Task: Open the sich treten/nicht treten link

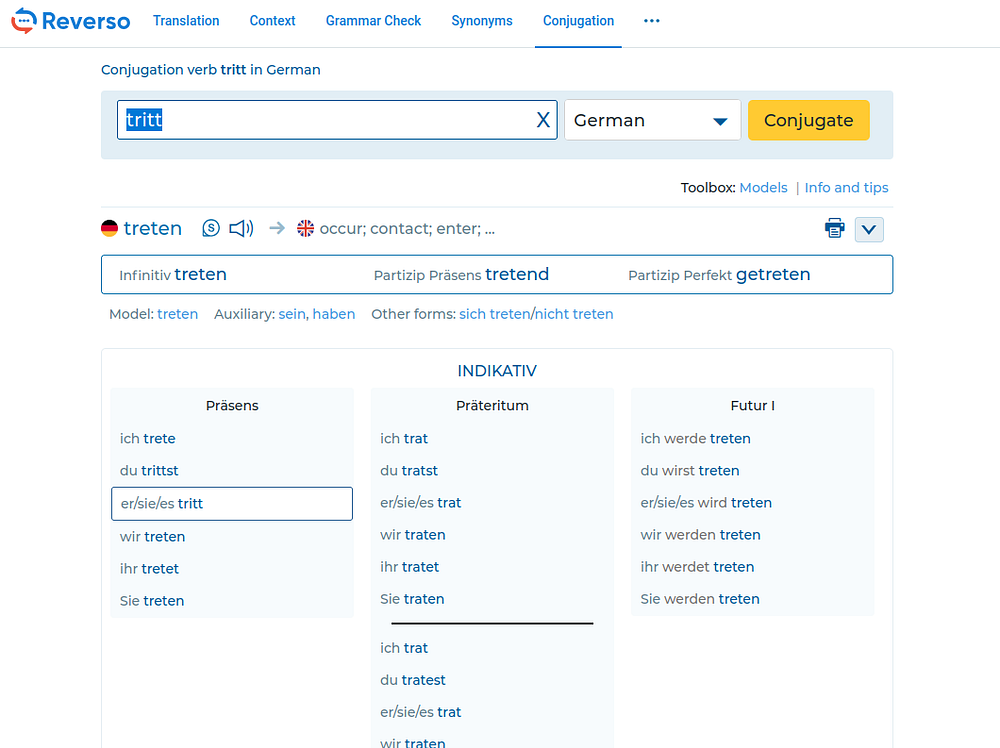Action: 536,314
